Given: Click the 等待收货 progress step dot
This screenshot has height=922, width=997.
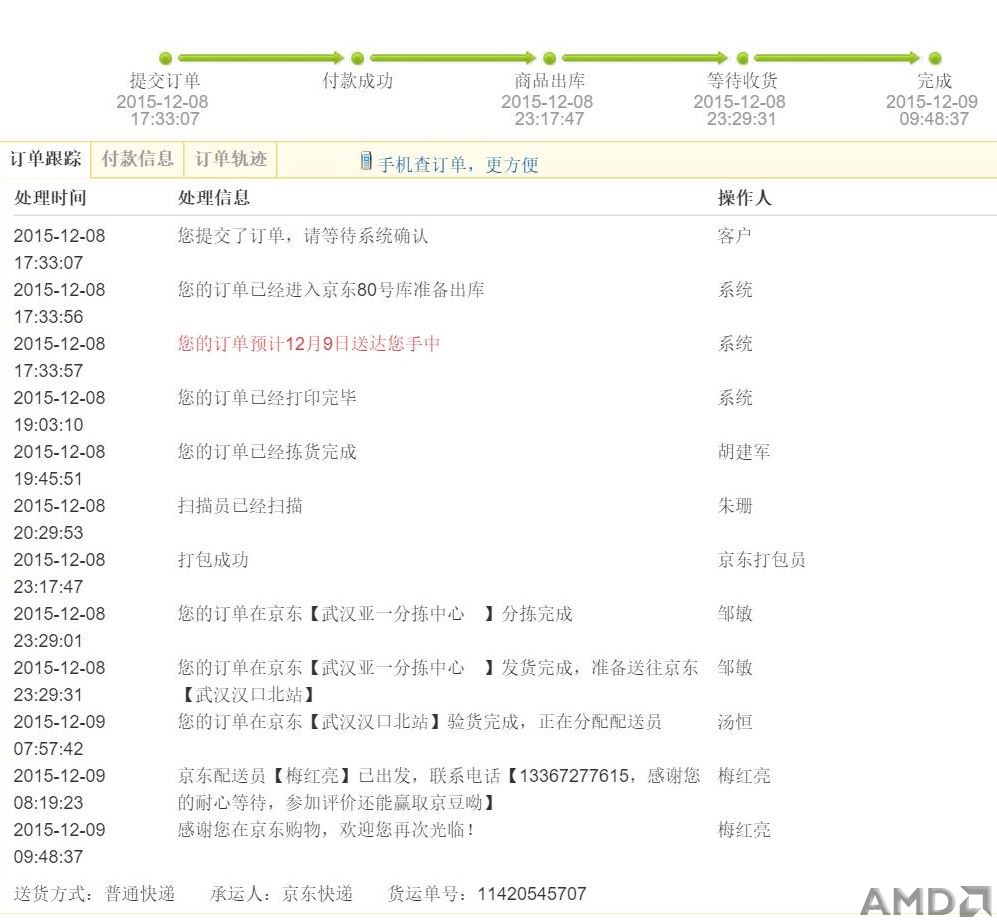Looking at the screenshot, I should click(742, 58).
